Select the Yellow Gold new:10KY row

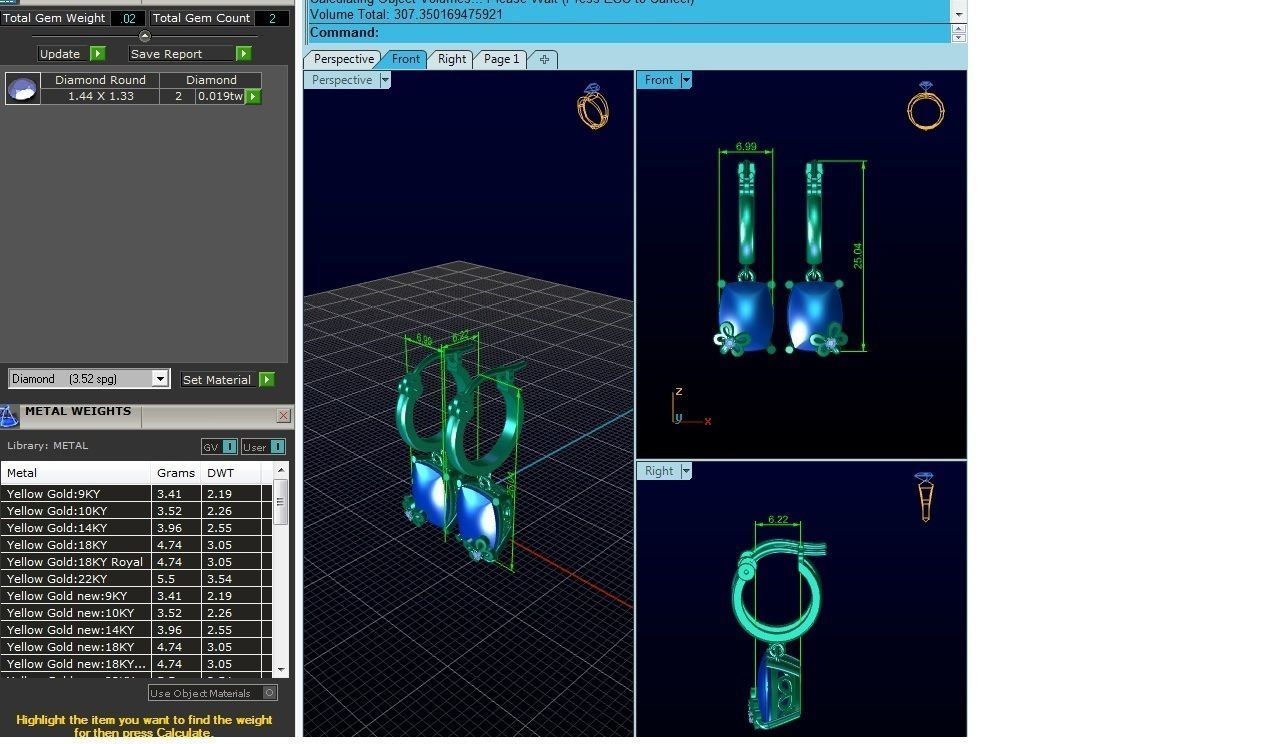[x=136, y=613]
